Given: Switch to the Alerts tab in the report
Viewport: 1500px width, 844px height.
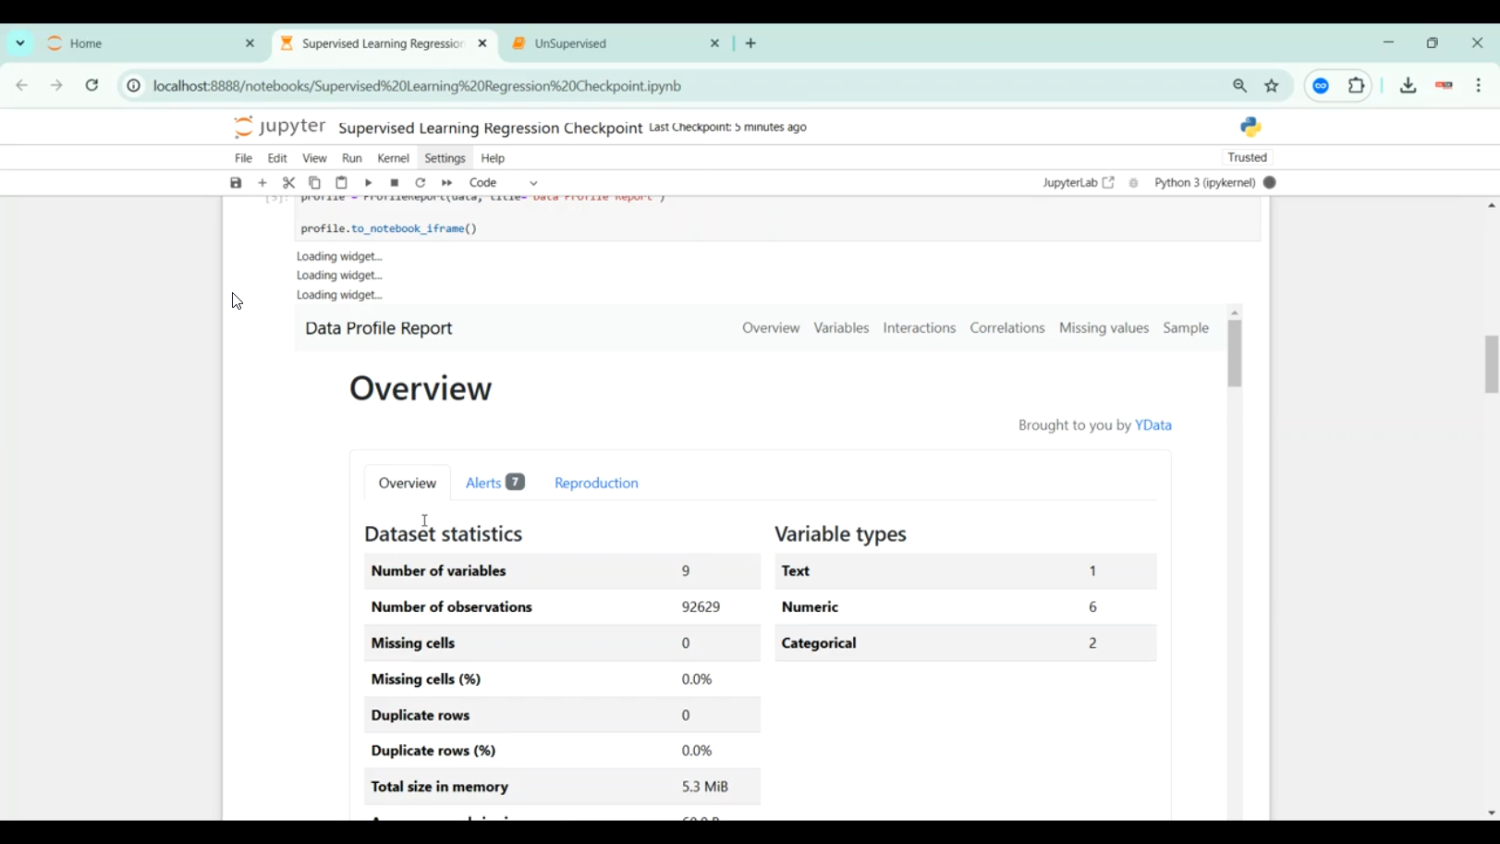Looking at the screenshot, I should (494, 483).
